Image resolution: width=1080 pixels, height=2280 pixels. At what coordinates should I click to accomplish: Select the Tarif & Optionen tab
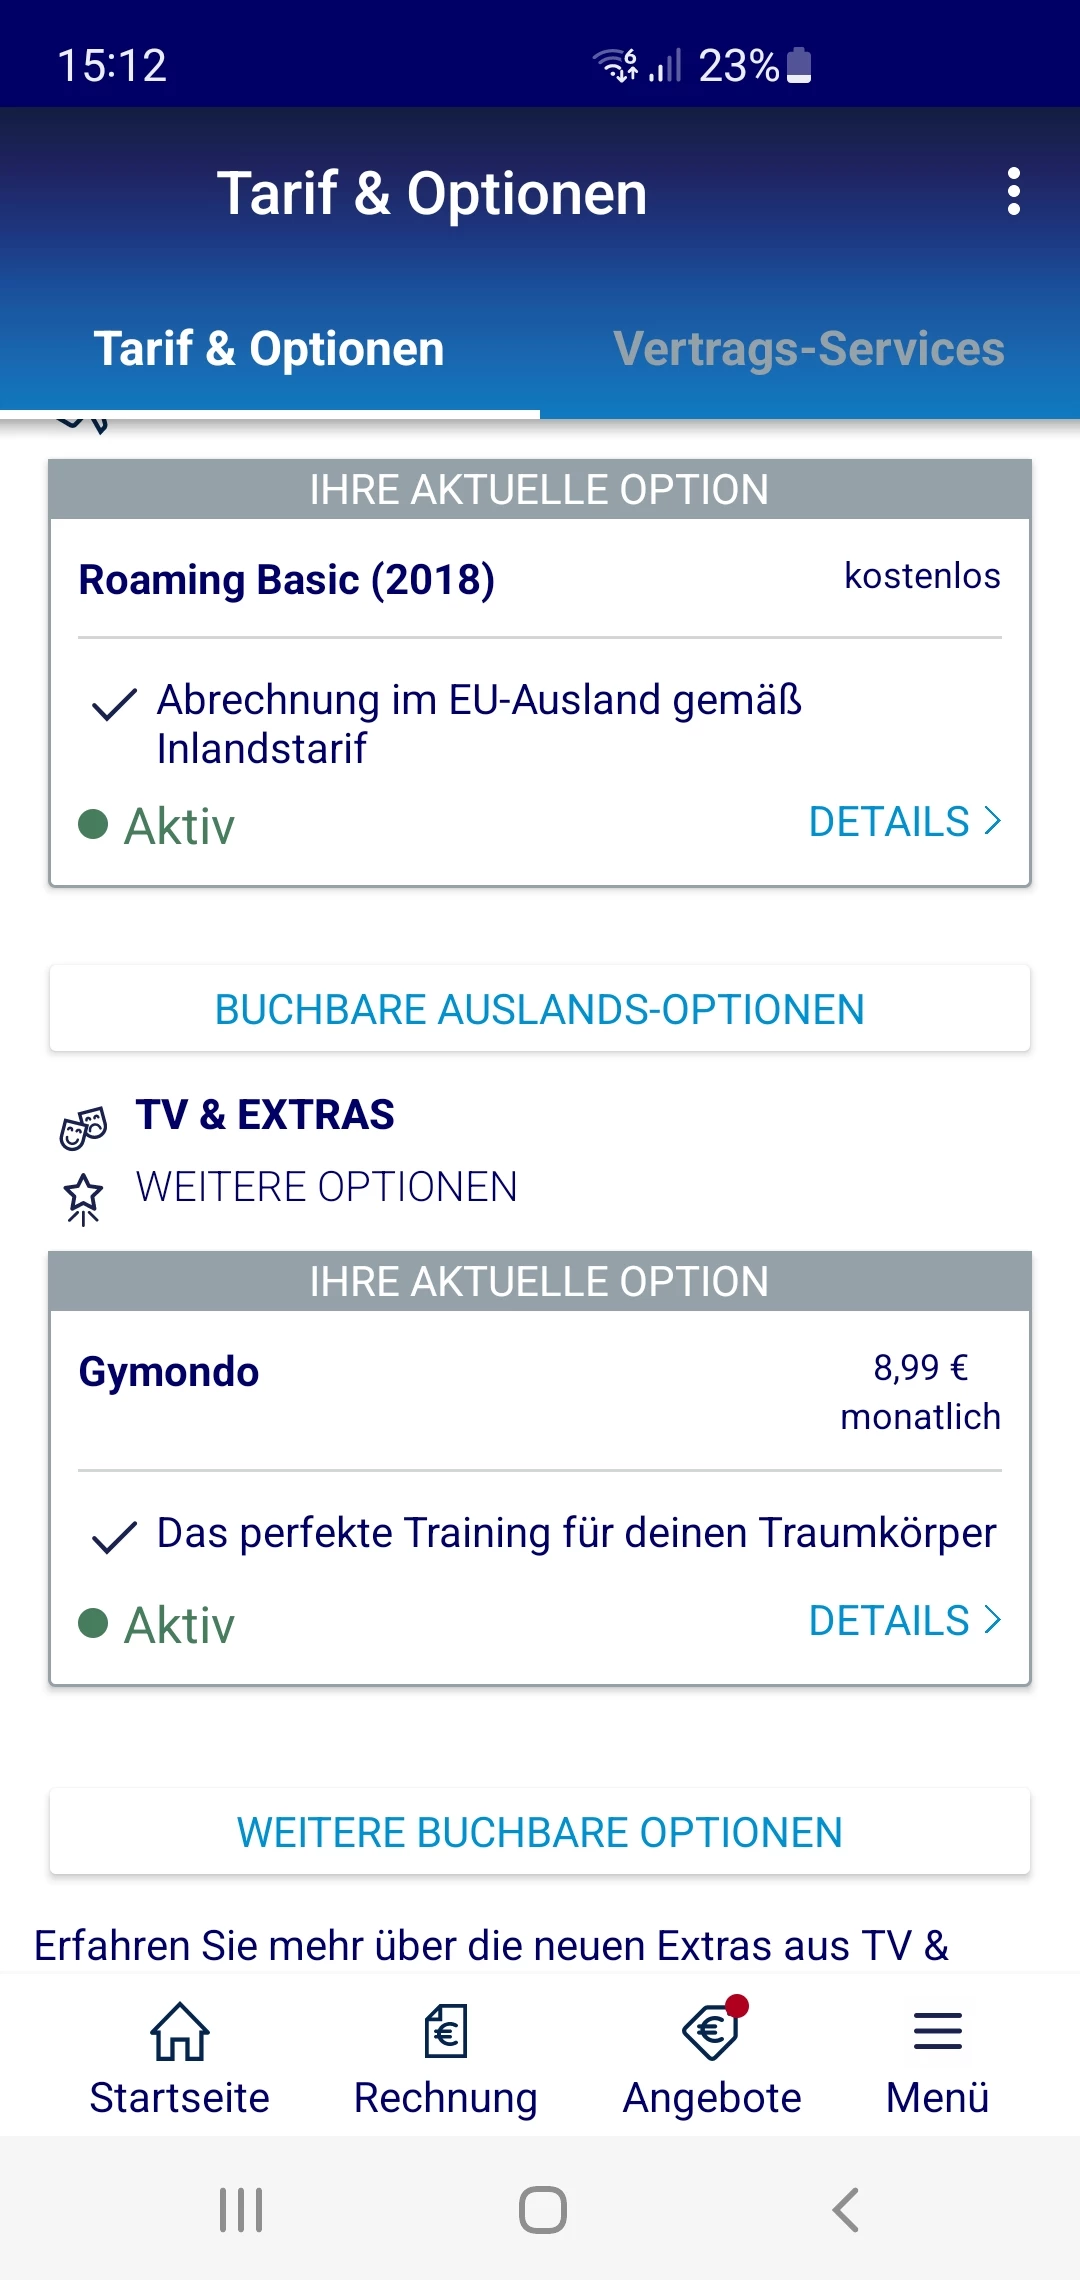pyautogui.click(x=269, y=349)
